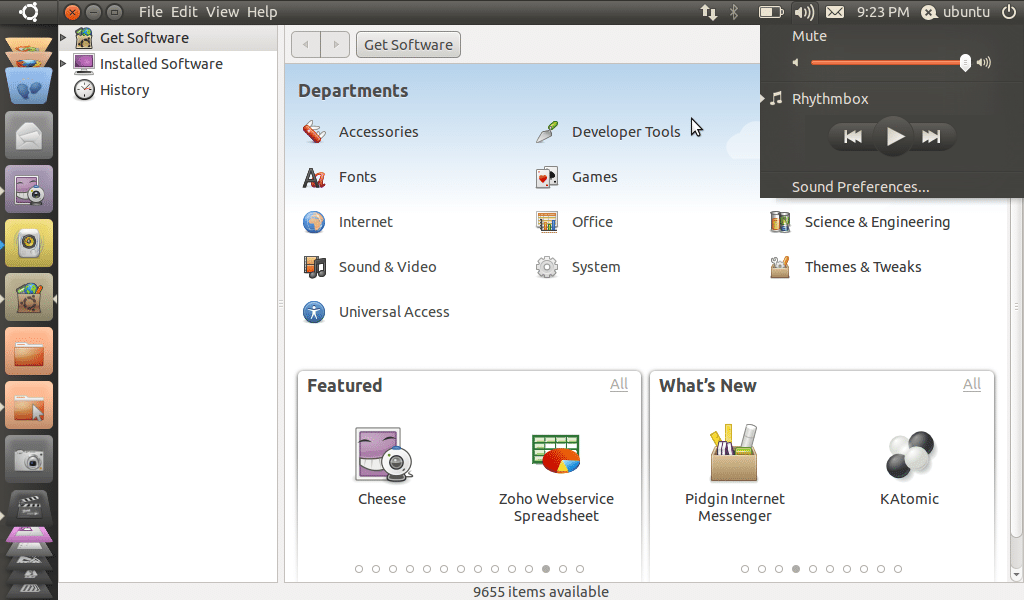Open Pidgin Internet Messenger icon
The image size is (1024, 600).
(734, 455)
